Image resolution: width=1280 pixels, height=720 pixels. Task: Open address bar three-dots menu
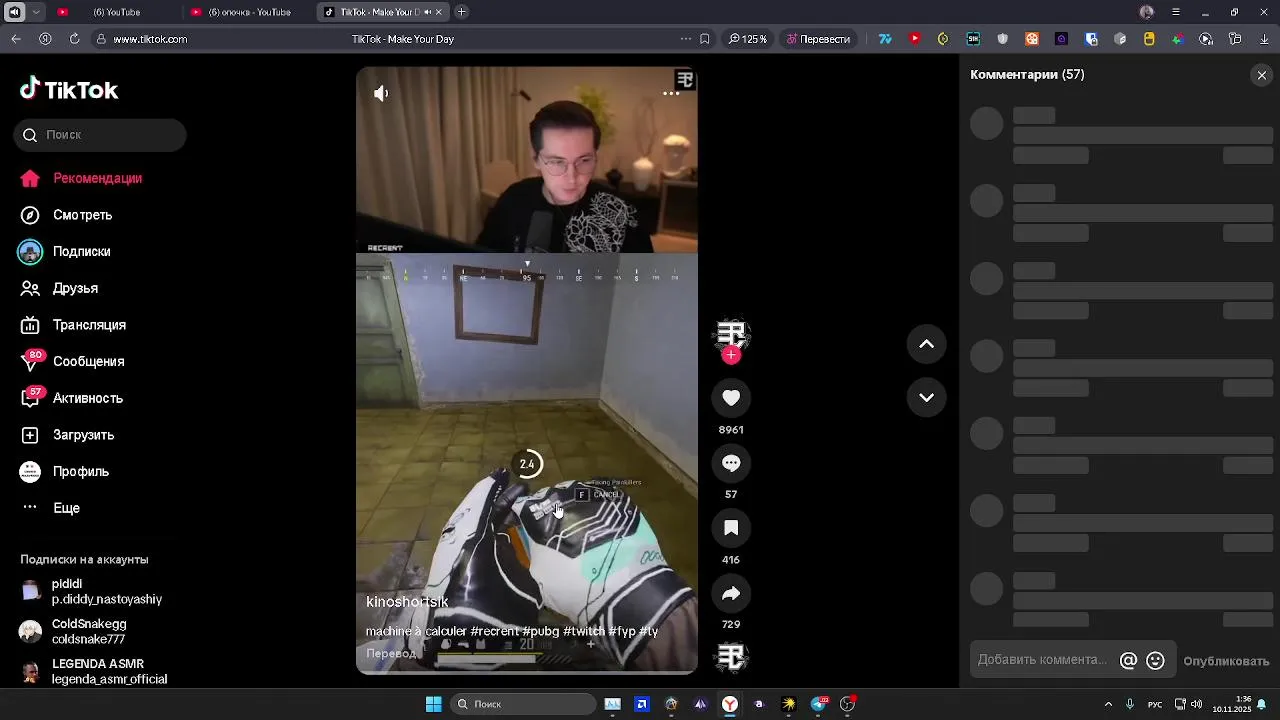(x=685, y=39)
